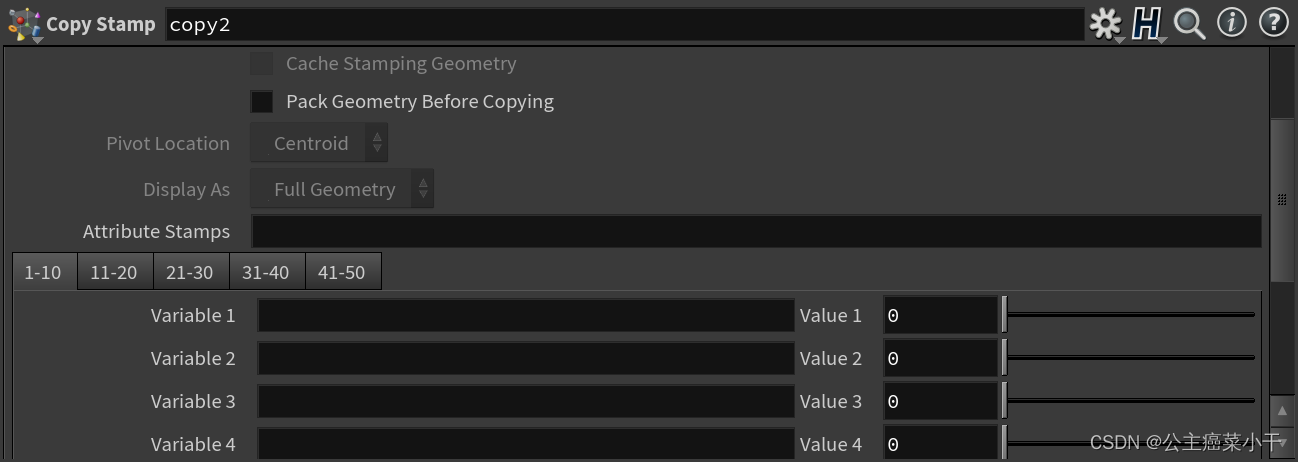Click the Copy Stamp node icon

[24, 24]
